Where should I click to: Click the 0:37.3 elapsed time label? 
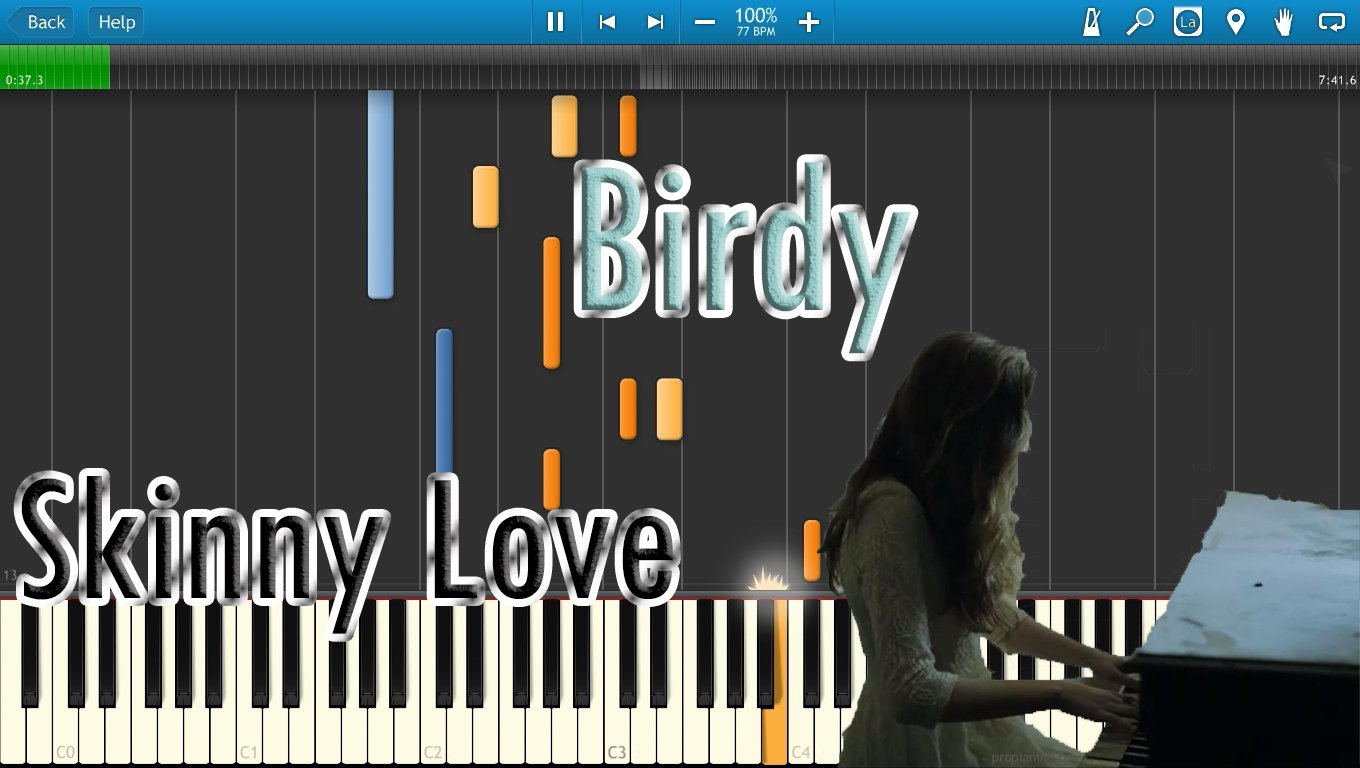(24, 80)
